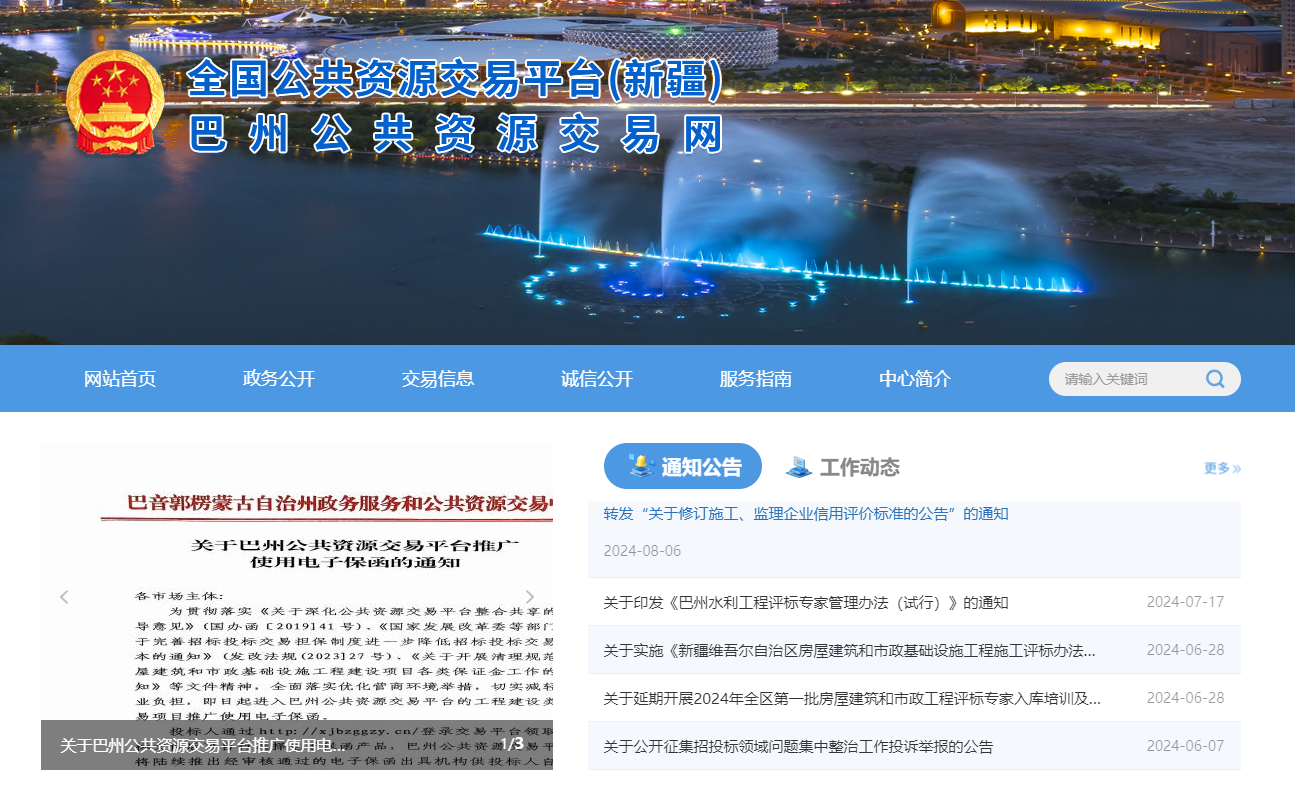
Task: Open the 诚信公开 menu
Action: tap(595, 379)
